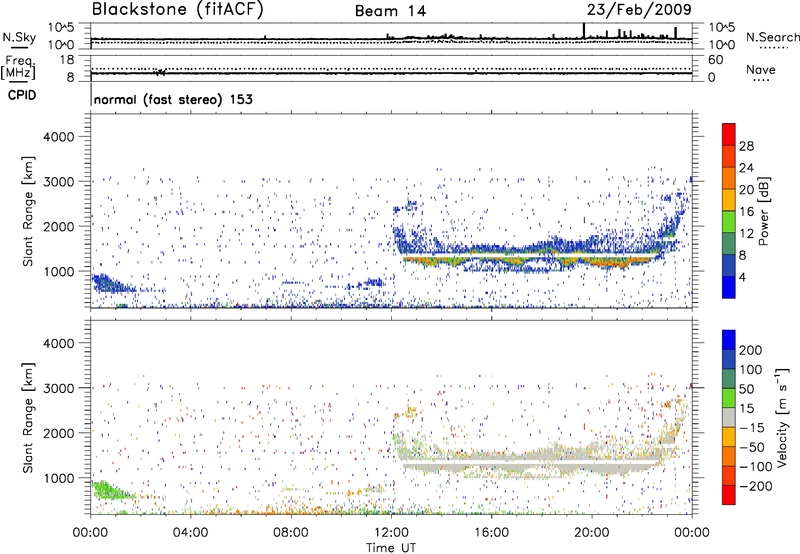This screenshot has width=800, height=554.
Task: Click the '28' label on the power colorbar
Action: point(746,146)
